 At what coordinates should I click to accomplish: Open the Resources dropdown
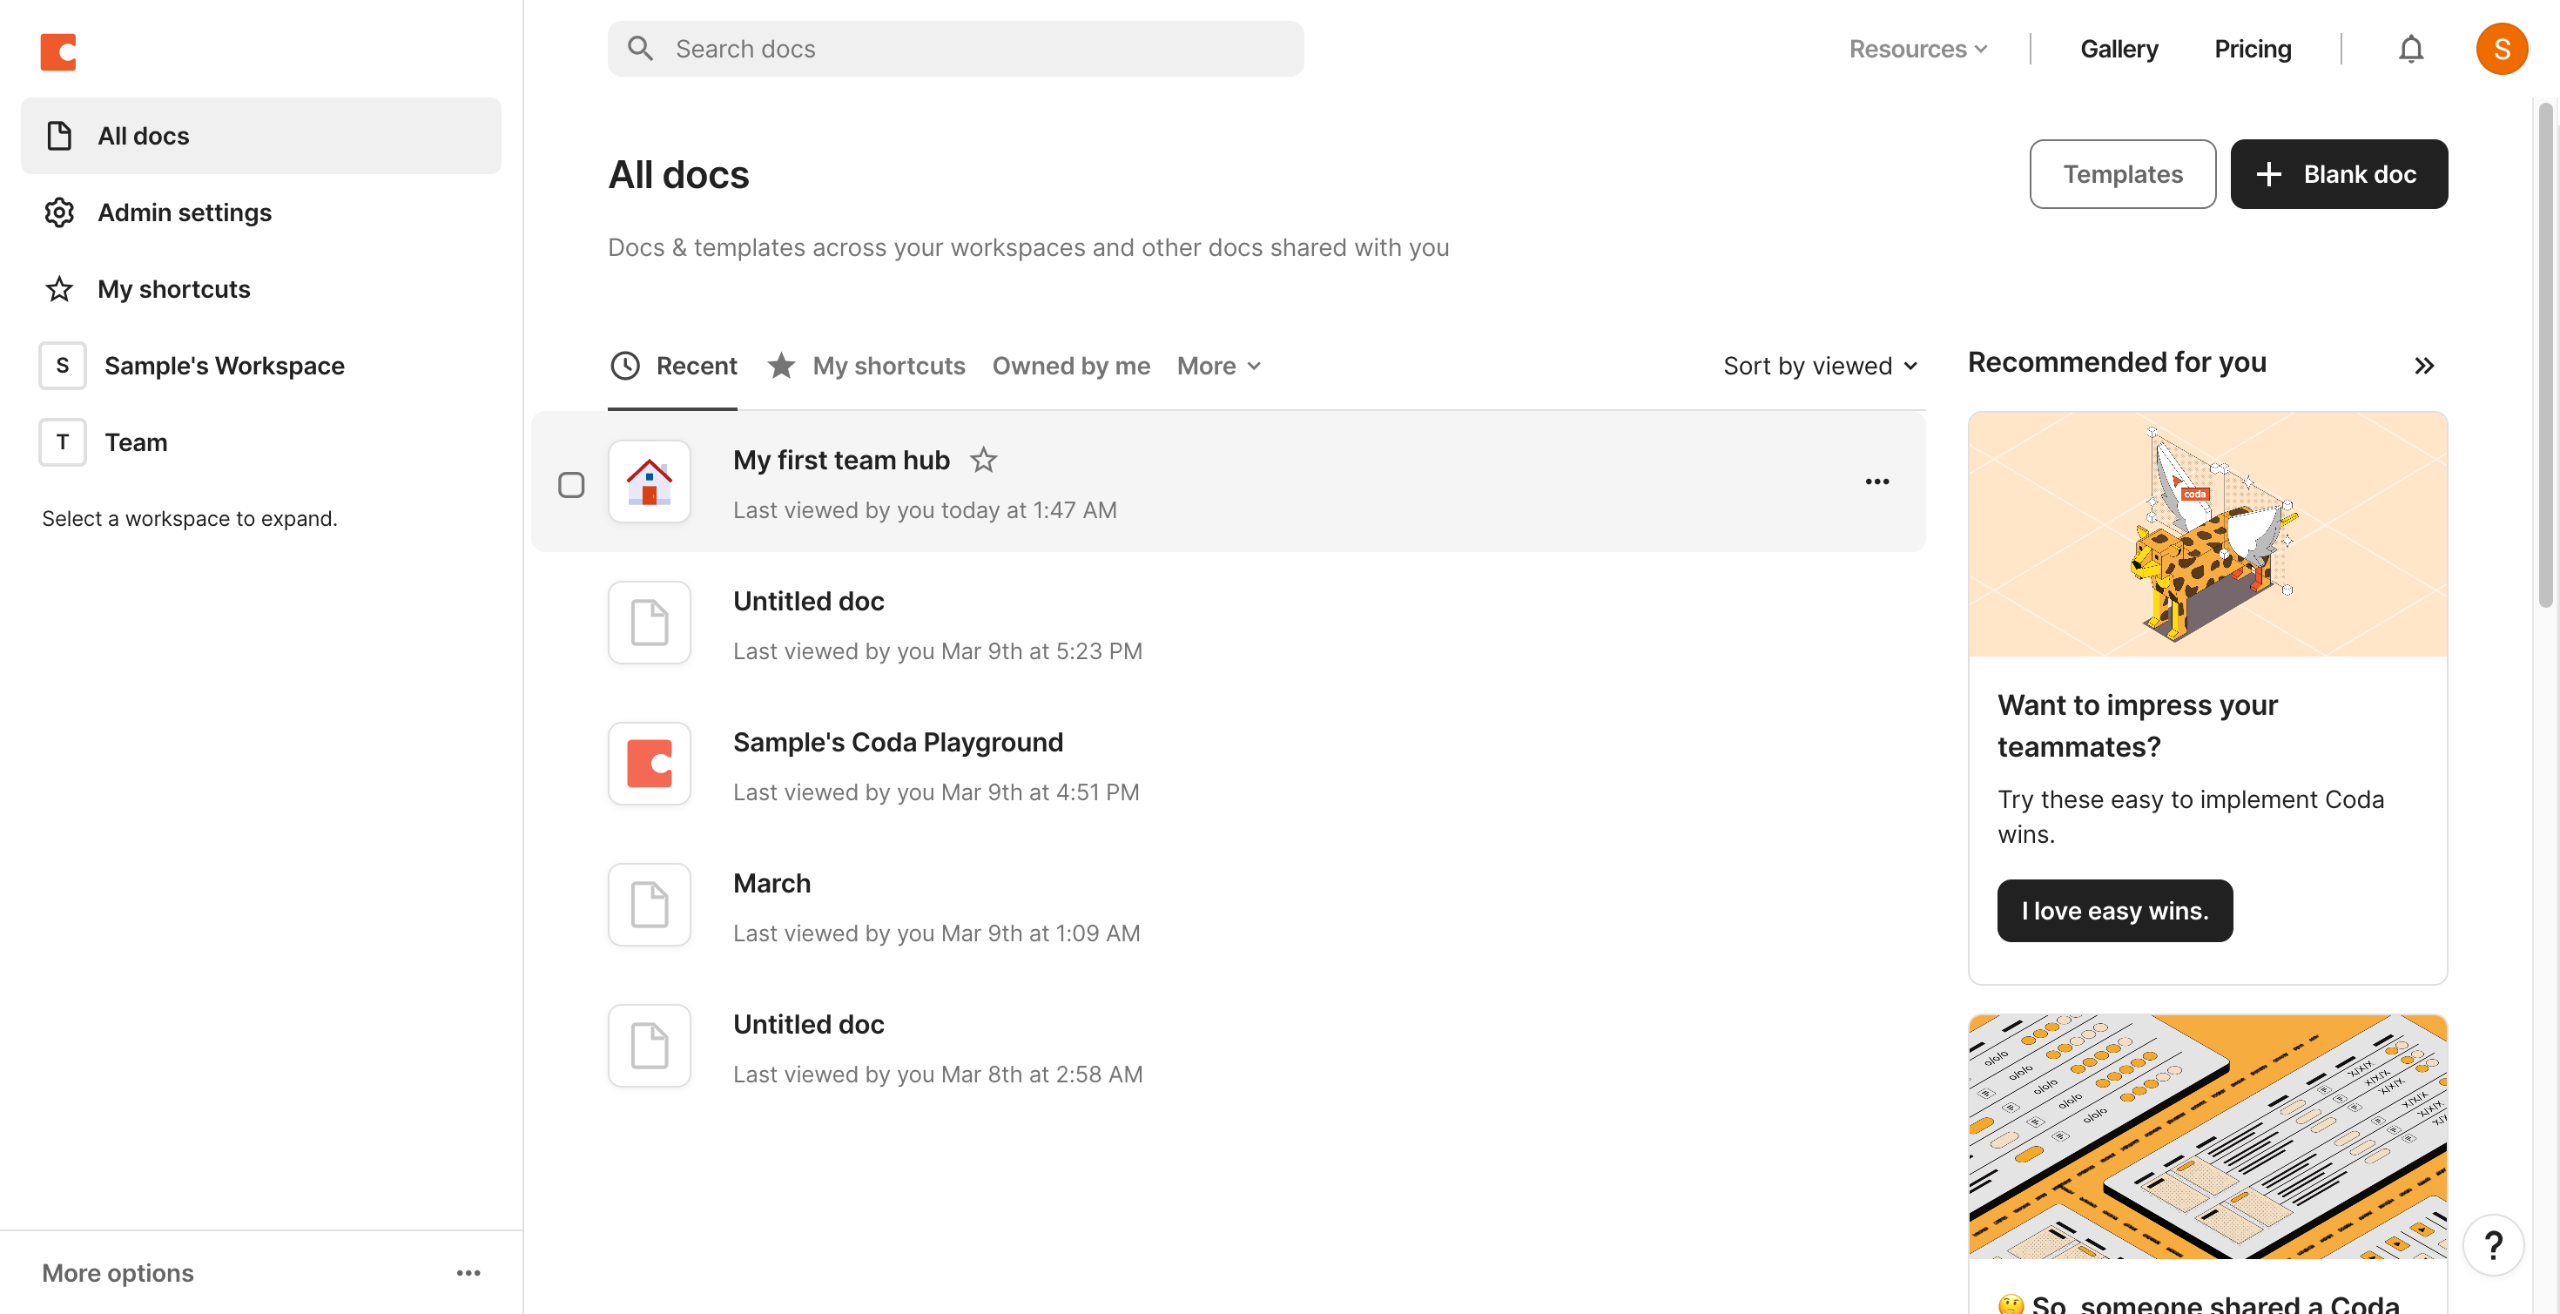(1917, 48)
